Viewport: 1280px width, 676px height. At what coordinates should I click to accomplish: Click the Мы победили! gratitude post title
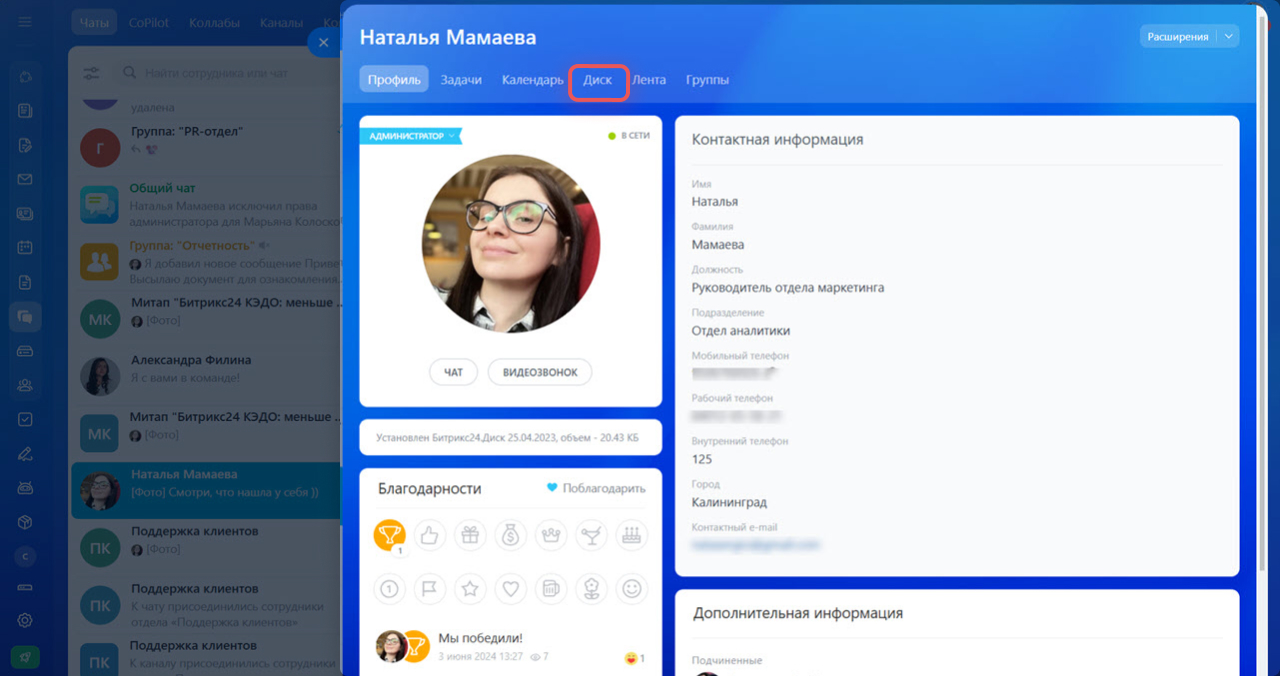pyautogui.click(x=480, y=638)
